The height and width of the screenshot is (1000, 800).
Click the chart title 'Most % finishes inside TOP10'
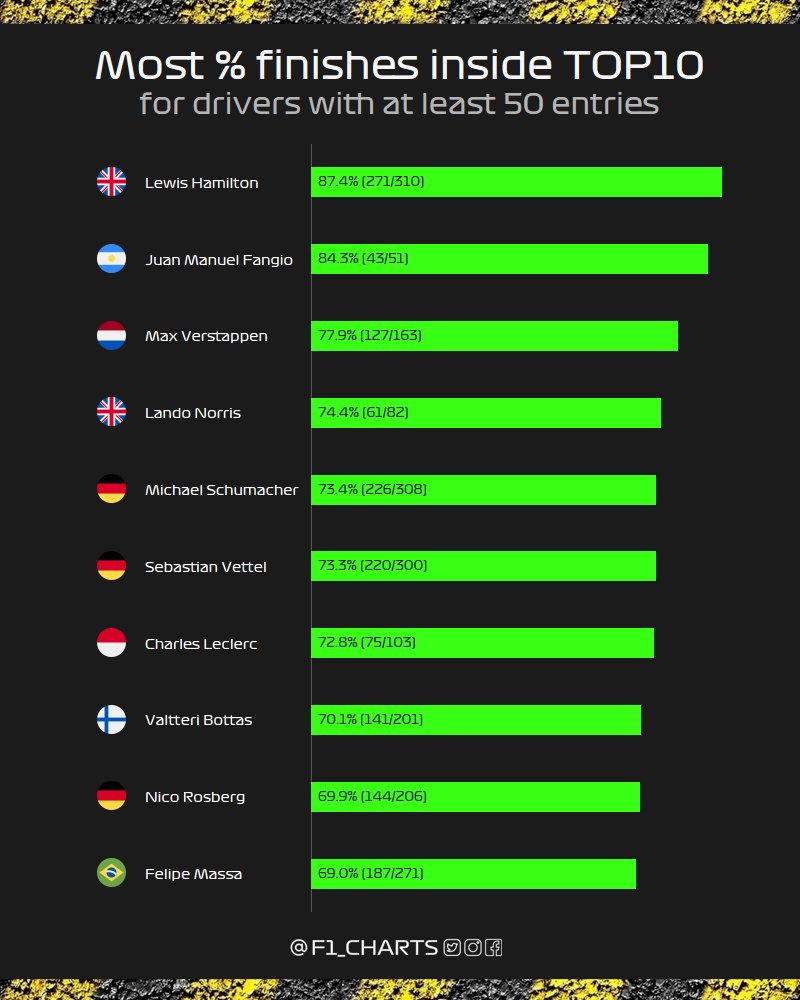(399, 65)
